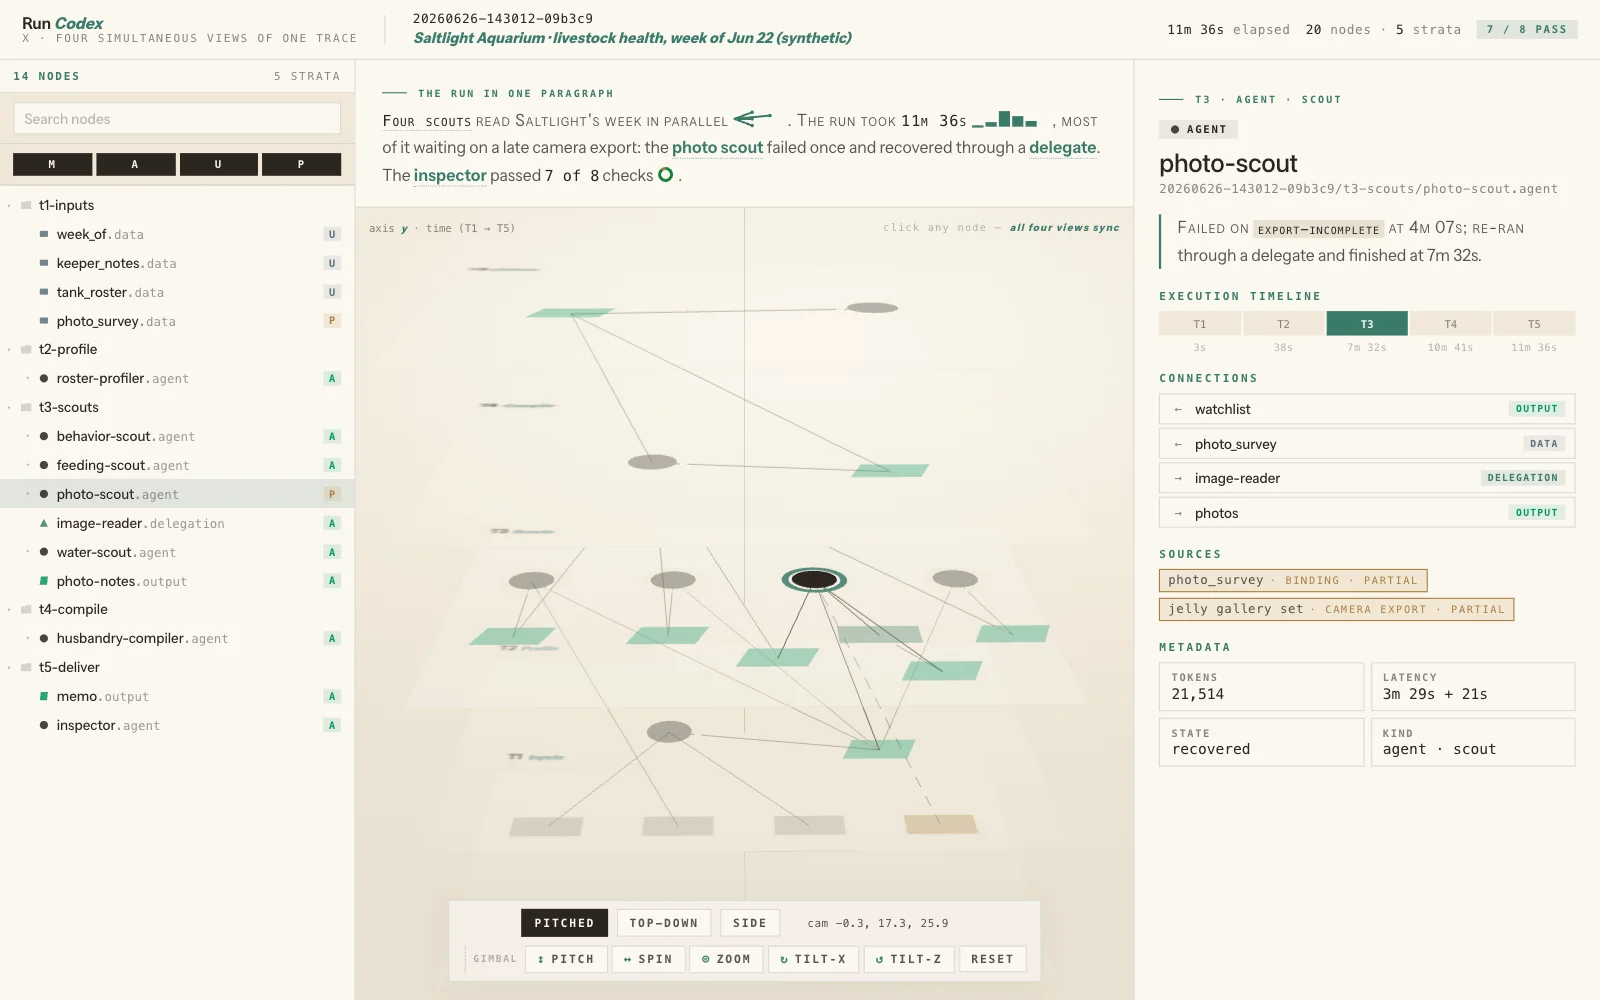Click the green ring check icon after '8 checks'

(665, 175)
